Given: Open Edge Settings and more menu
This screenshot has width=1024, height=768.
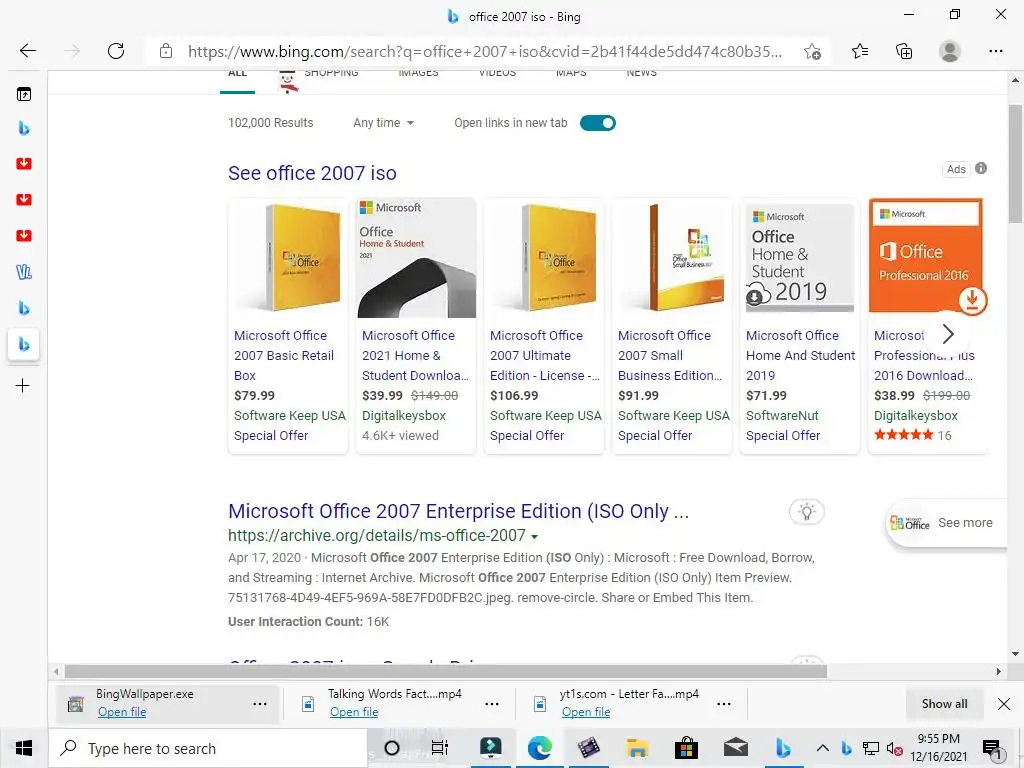Looking at the screenshot, I should [x=995, y=51].
